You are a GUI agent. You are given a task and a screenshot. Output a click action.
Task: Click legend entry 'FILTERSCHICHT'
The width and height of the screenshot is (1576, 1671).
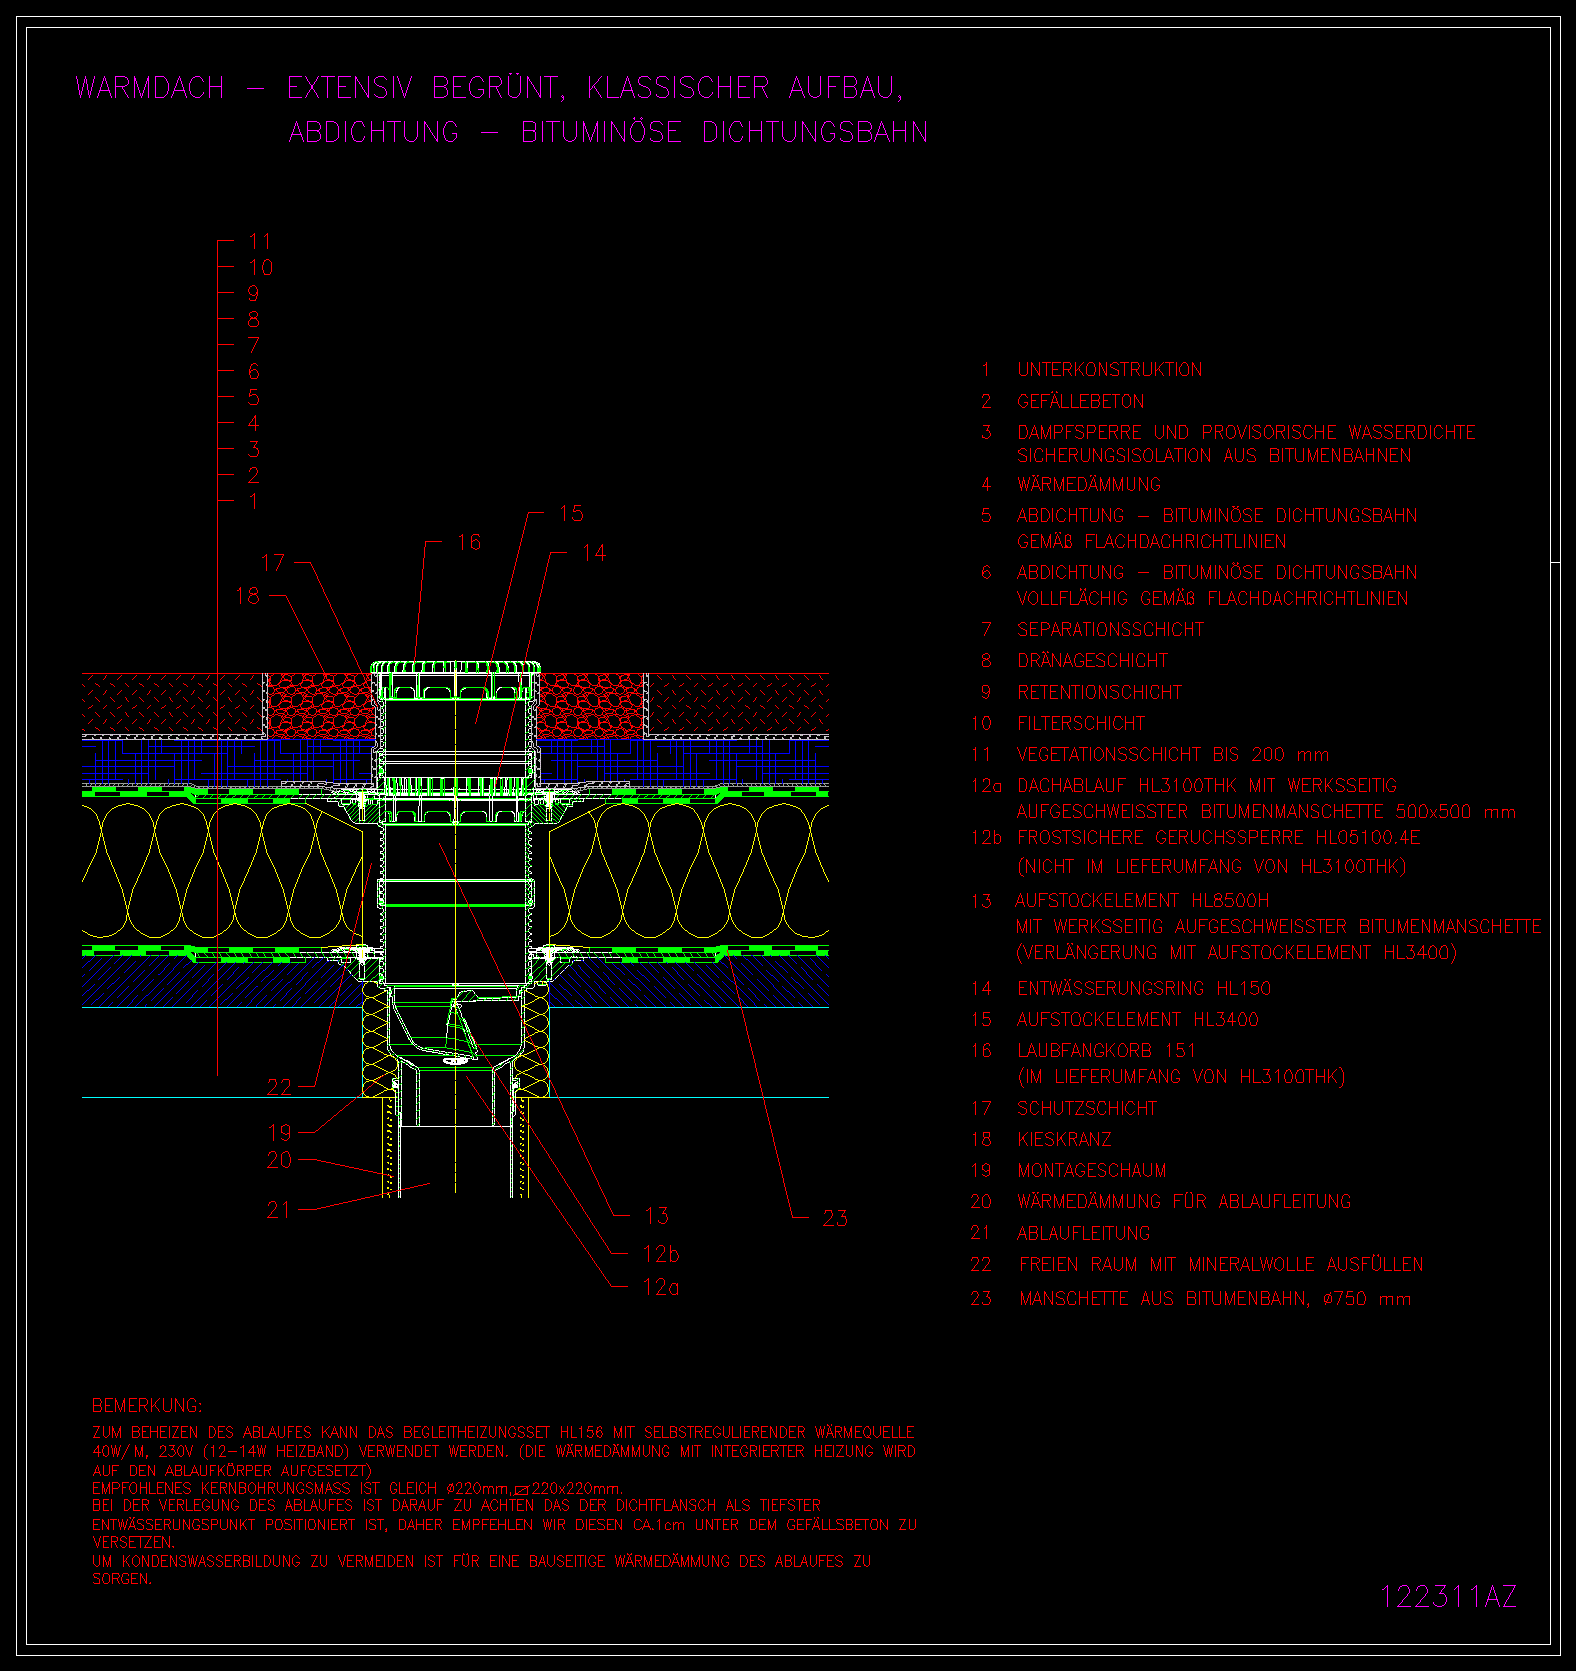(1081, 723)
